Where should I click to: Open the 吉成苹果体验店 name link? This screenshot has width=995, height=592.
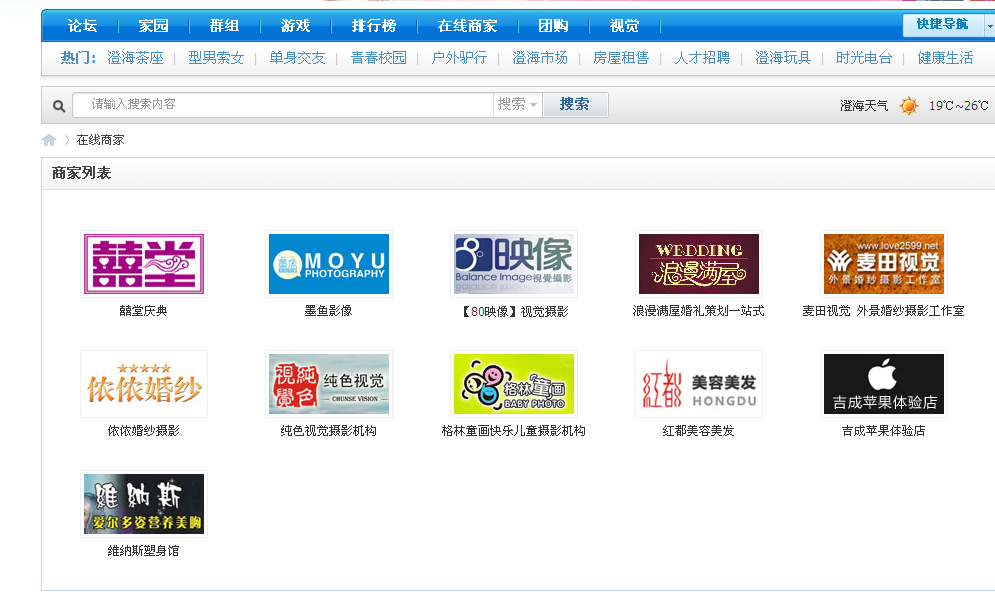(883, 431)
